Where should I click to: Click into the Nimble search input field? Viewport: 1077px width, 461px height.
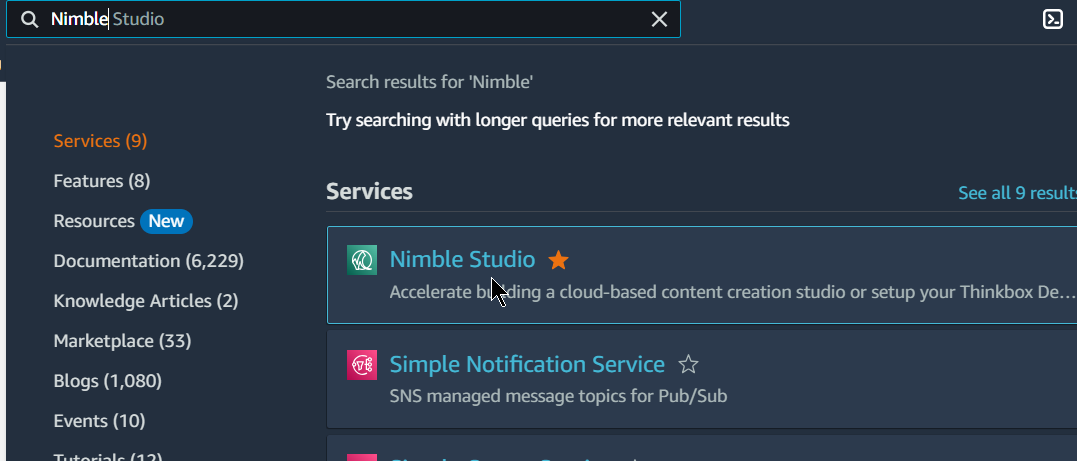coord(343,19)
